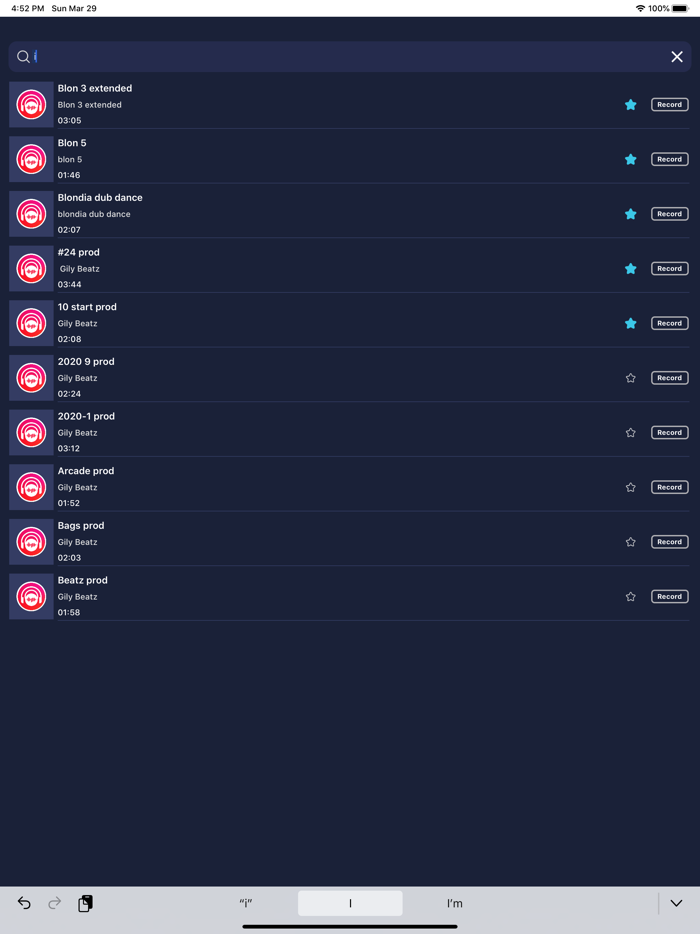Favorite the Beatz prod track
Screen dimensions: 700x934
click(x=630, y=596)
